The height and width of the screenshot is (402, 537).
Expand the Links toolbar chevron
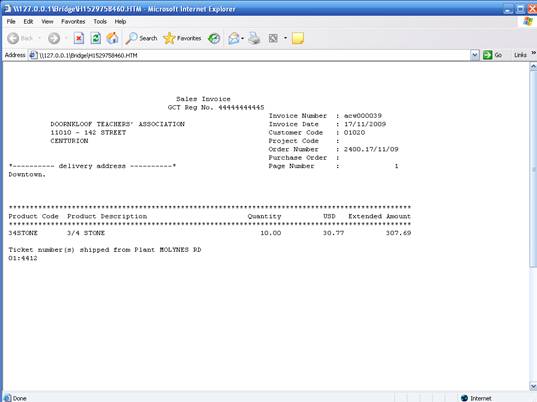(534, 53)
